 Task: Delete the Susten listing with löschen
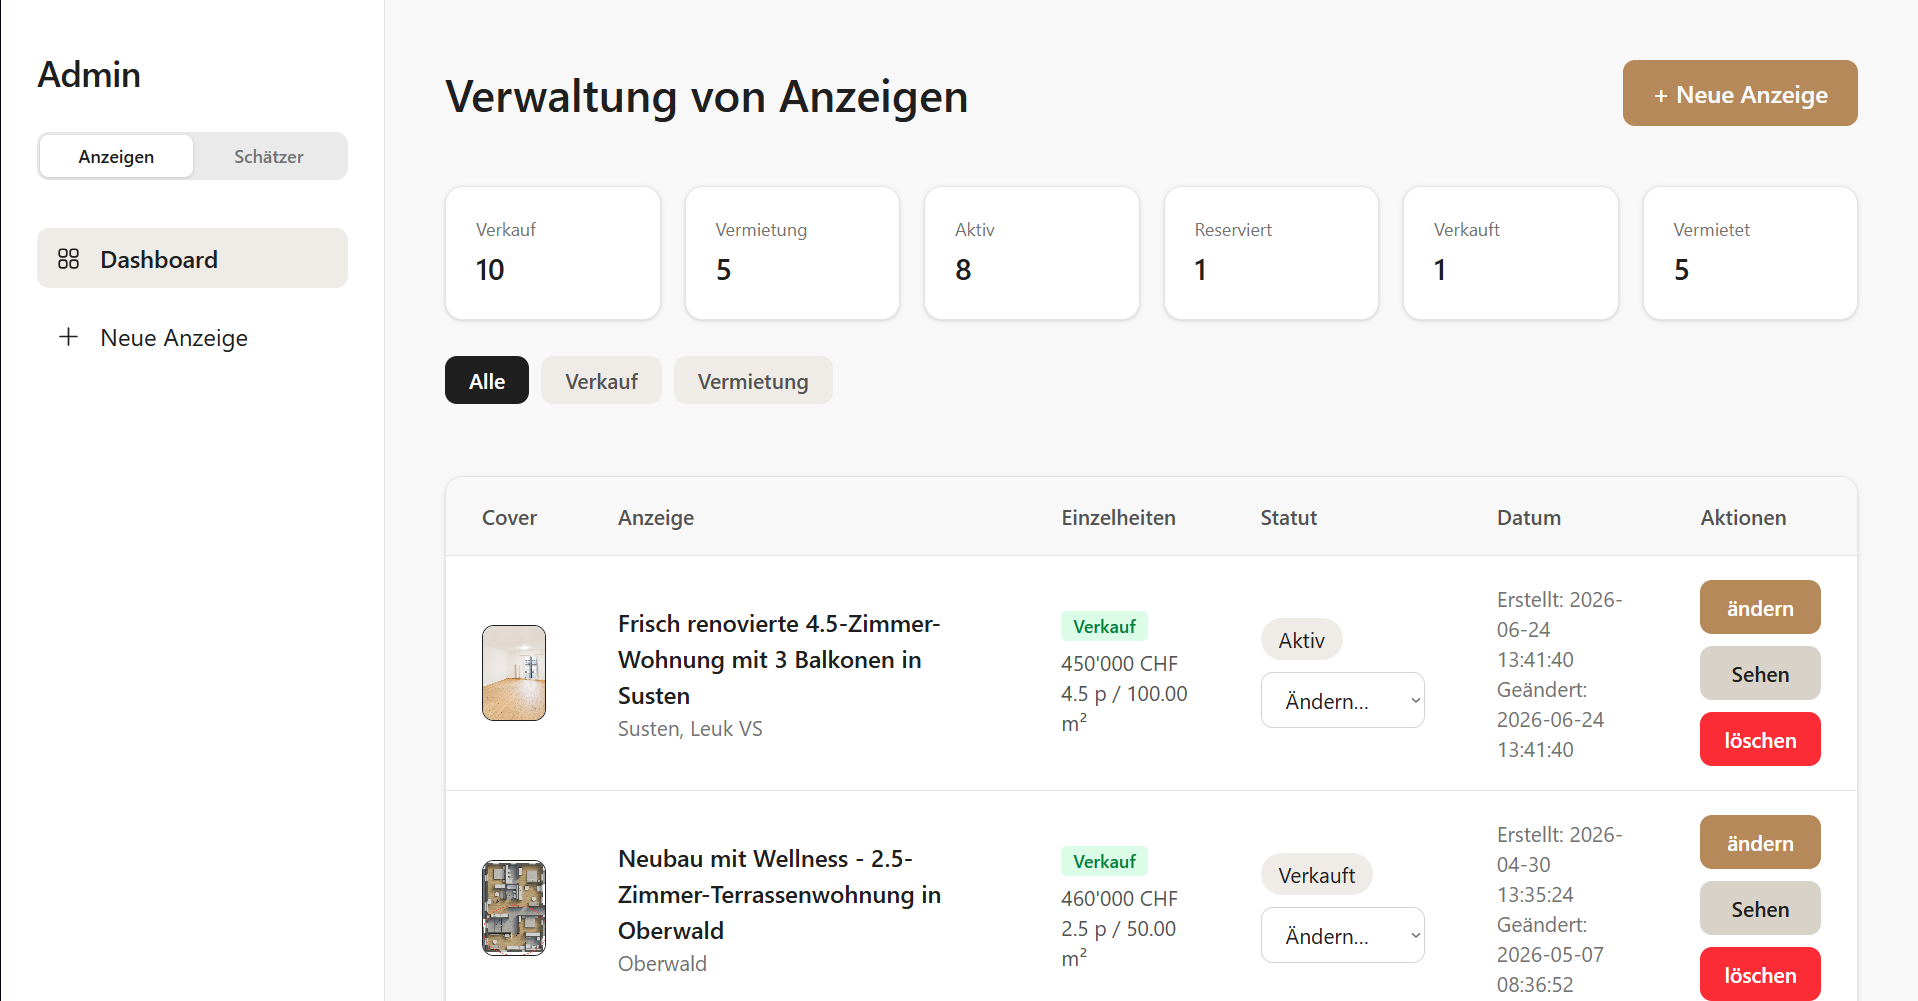(x=1760, y=739)
